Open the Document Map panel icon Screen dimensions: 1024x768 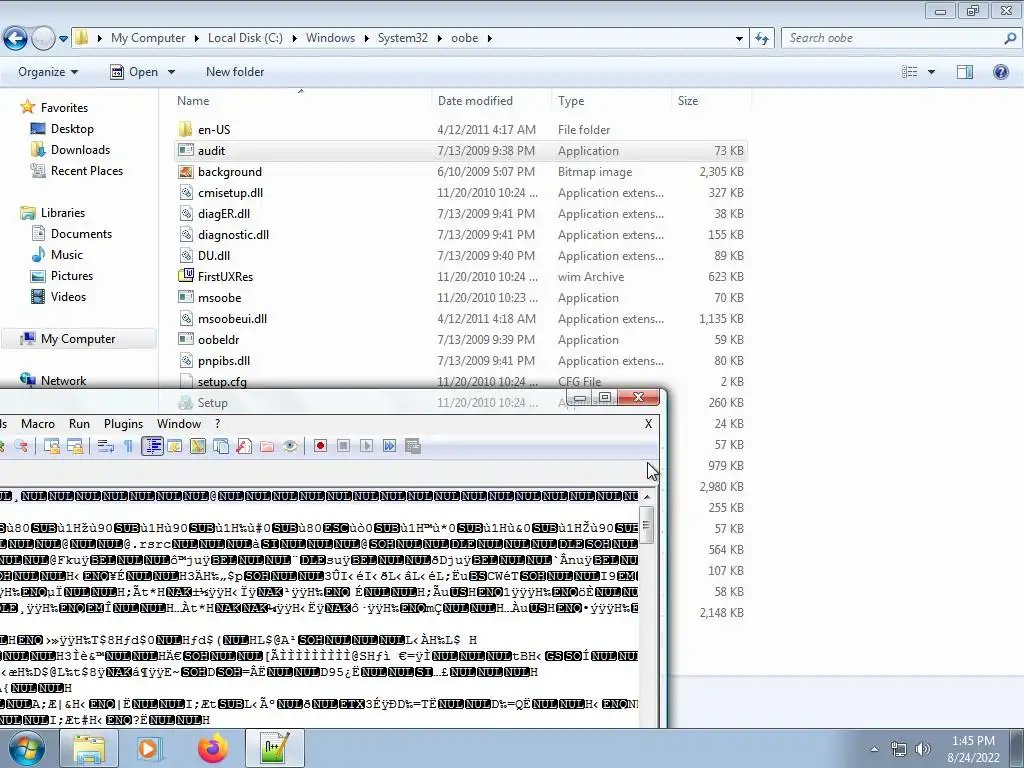[197, 446]
